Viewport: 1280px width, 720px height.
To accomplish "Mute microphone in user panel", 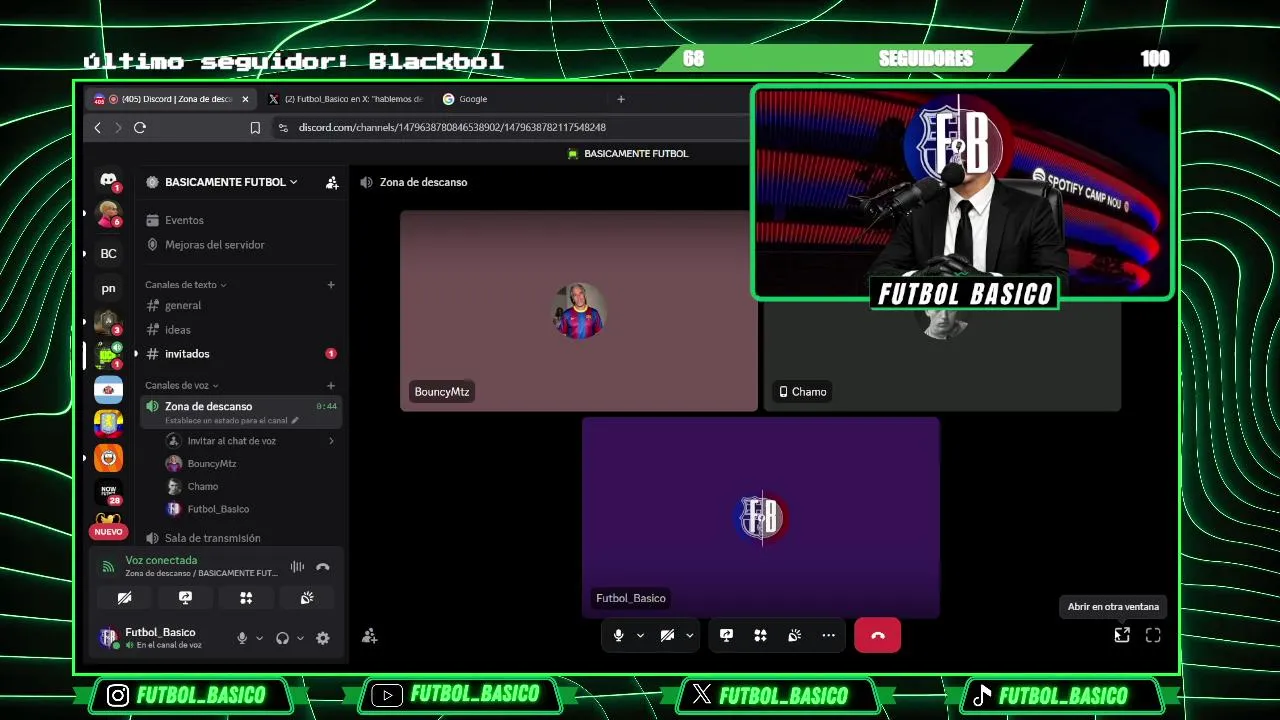I will 242,638.
